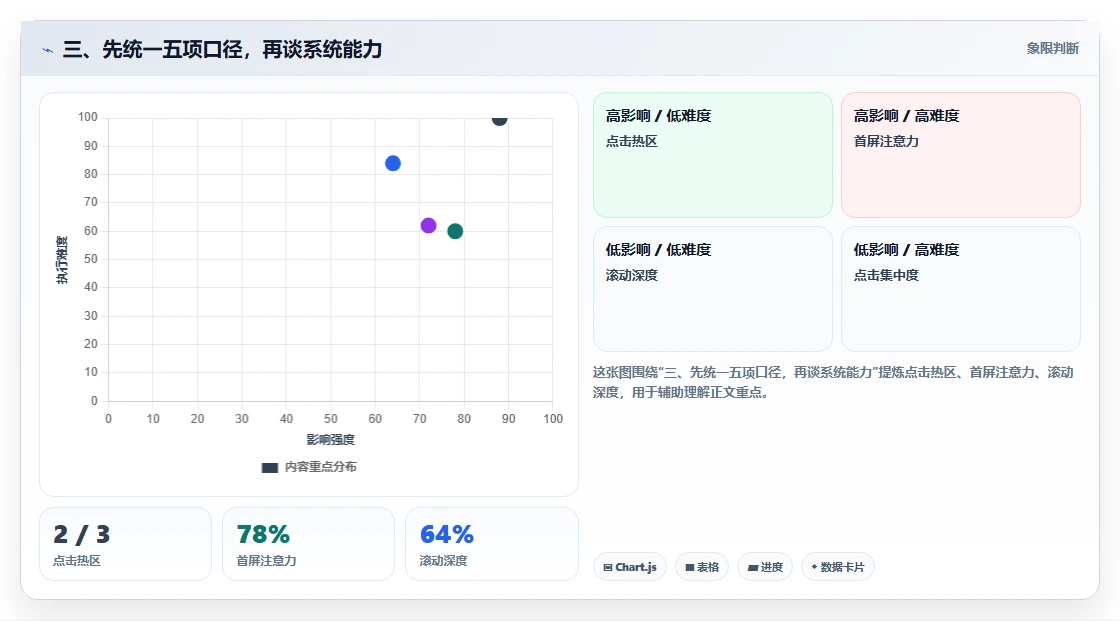The height and width of the screenshot is (621, 1120).
Task: Click the section title 三、先统一五项口径，再谈系统能力
Action: 222,49
